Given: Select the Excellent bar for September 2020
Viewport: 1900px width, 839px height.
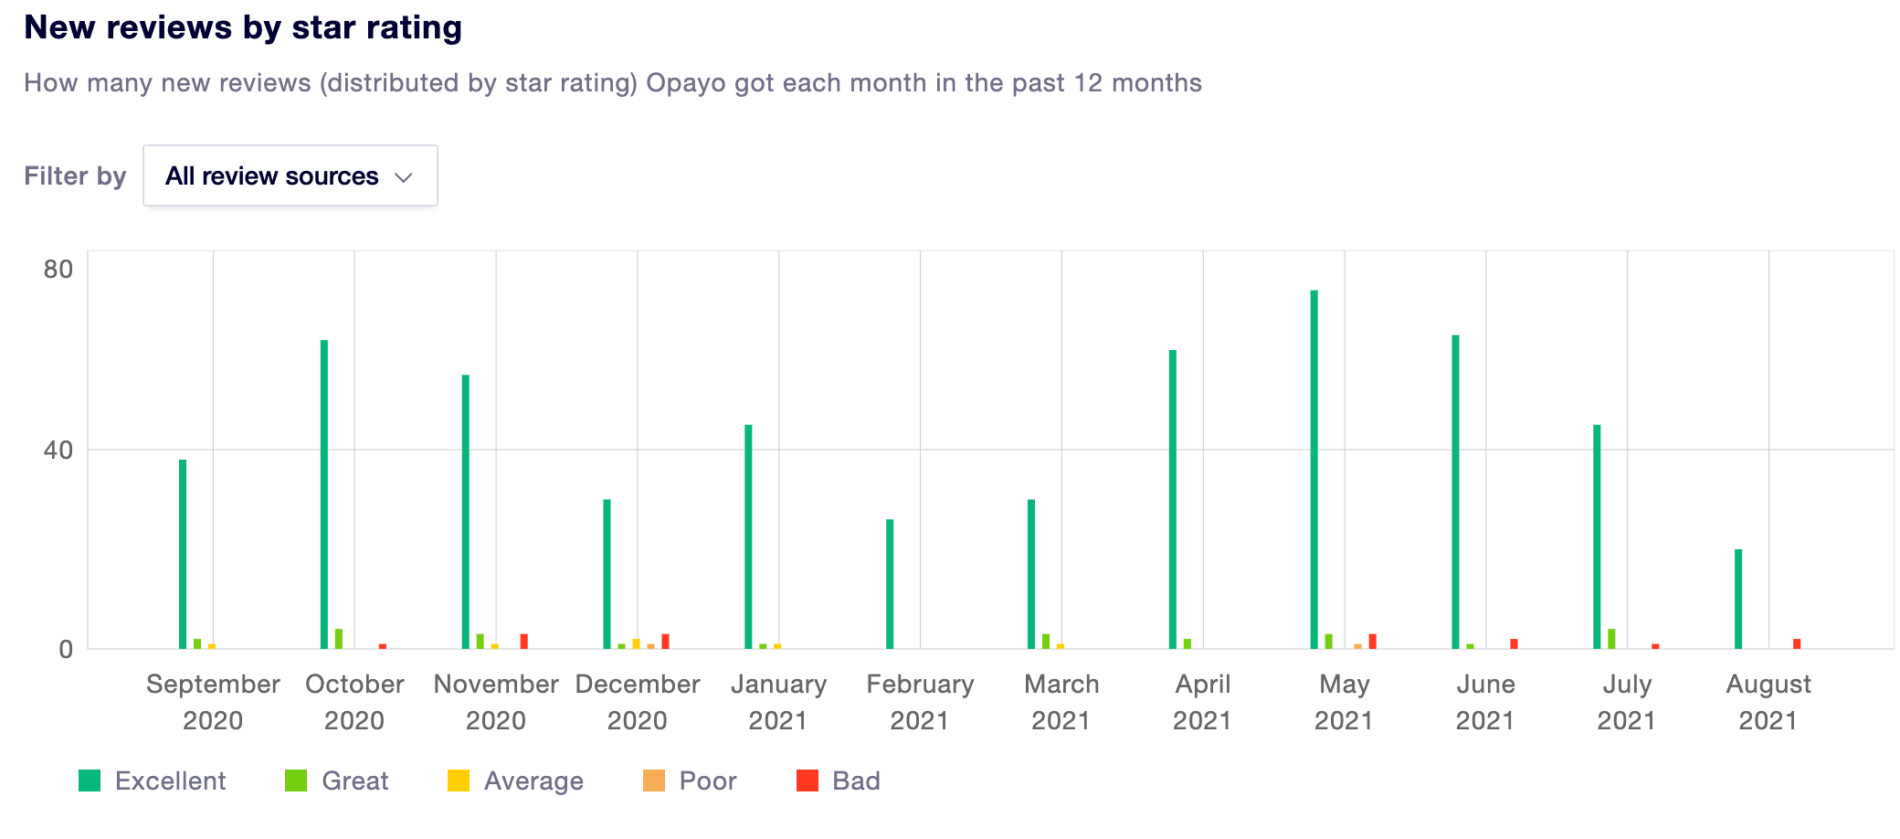Looking at the screenshot, I should tap(183, 555).
